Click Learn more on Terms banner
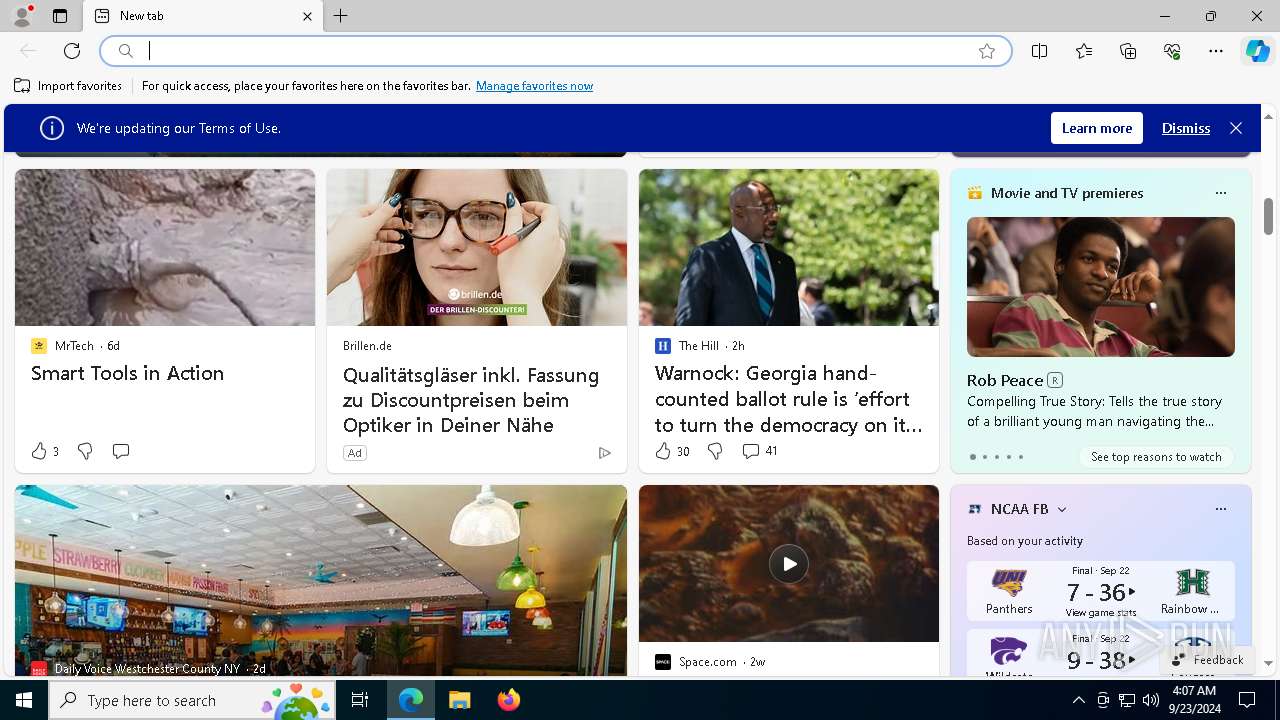 tap(1097, 128)
